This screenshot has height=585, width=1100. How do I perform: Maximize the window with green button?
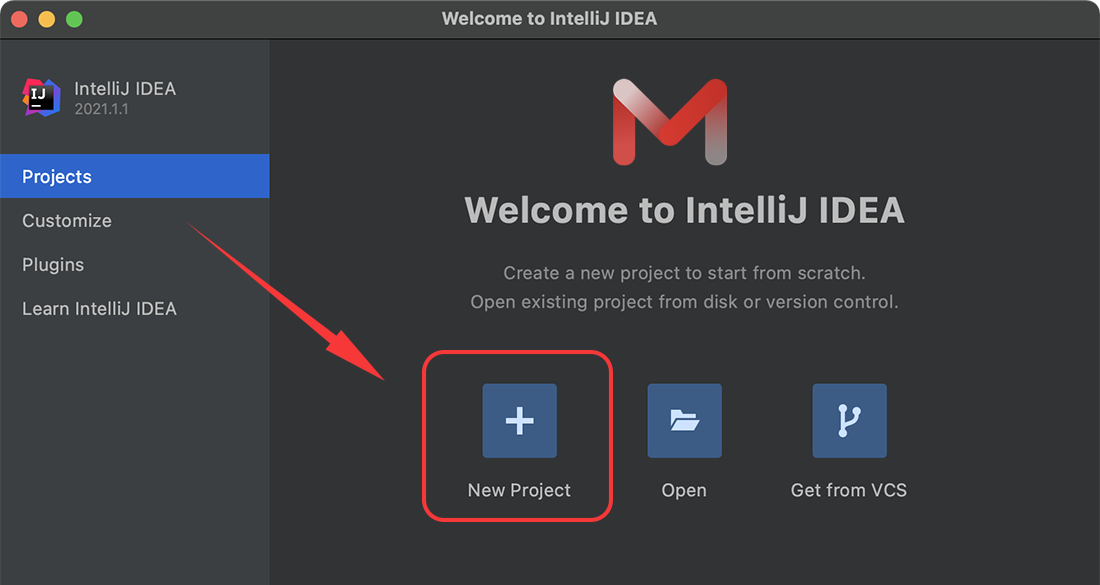coord(74,19)
